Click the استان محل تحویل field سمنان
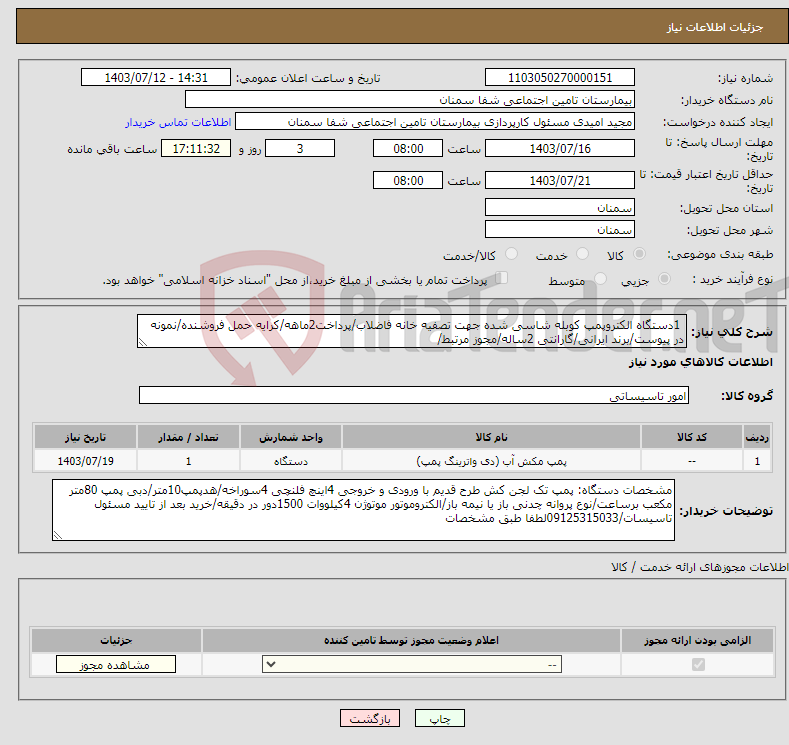 (560, 207)
